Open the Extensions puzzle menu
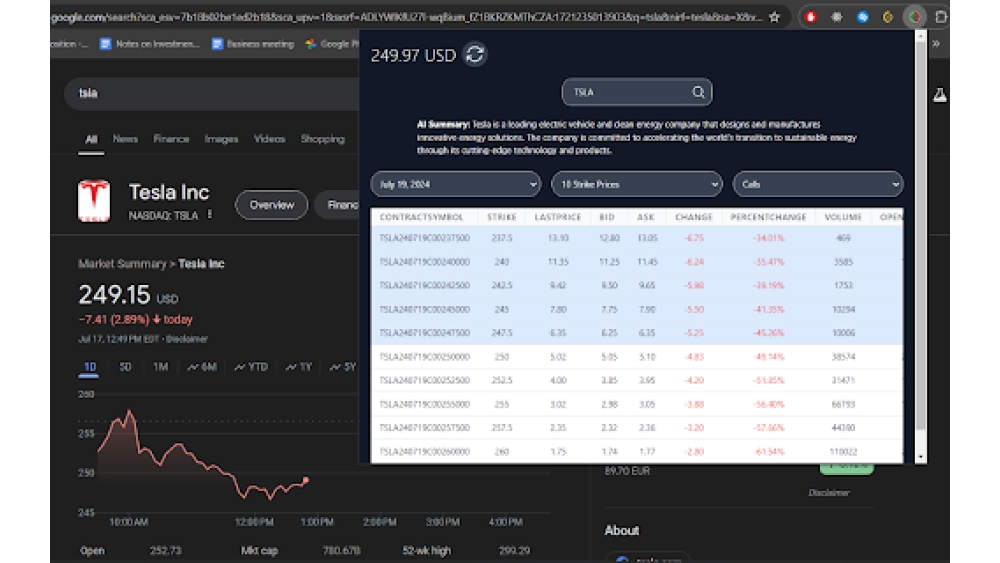This screenshot has width=1000, height=563. pyautogui.click(x=941, y=17)
